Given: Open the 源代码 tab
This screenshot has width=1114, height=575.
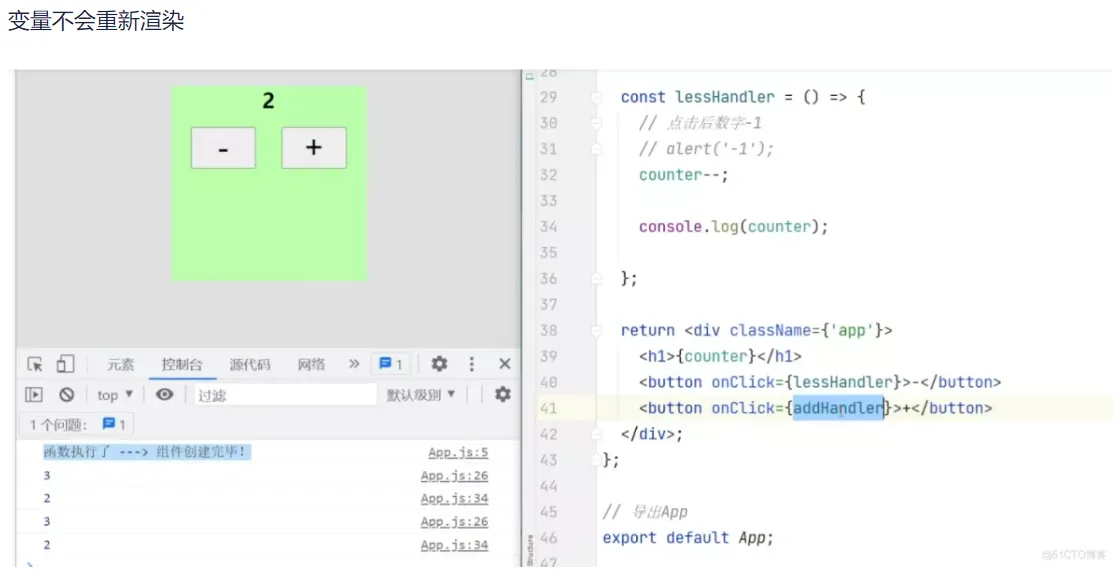Looking at the screenshot, I should pos(249,365).
